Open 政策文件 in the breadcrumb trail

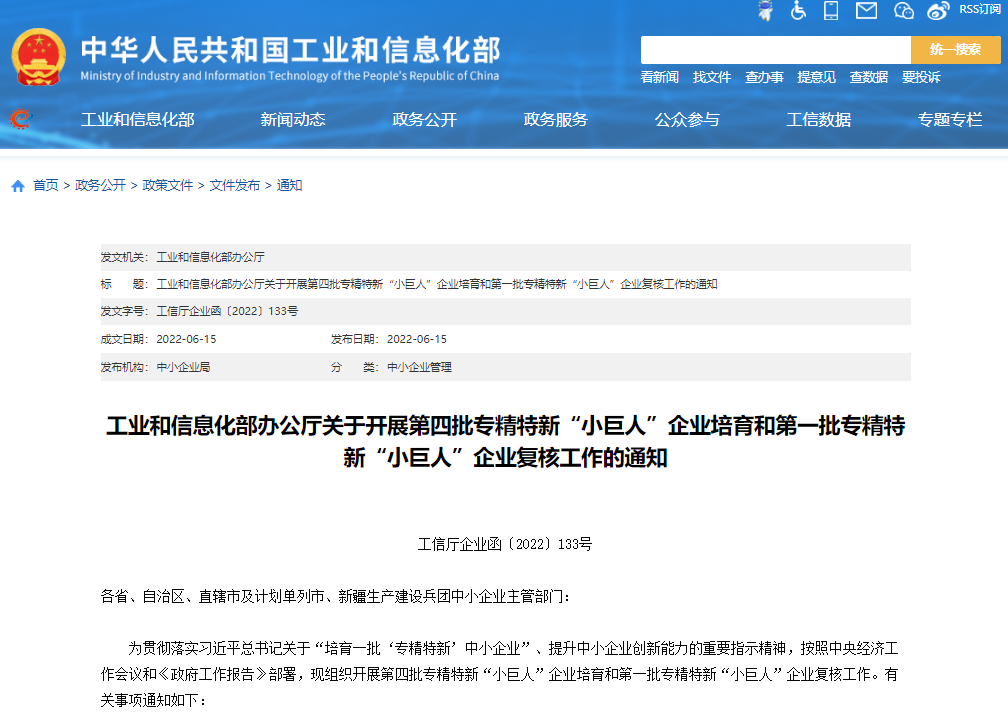171,185
